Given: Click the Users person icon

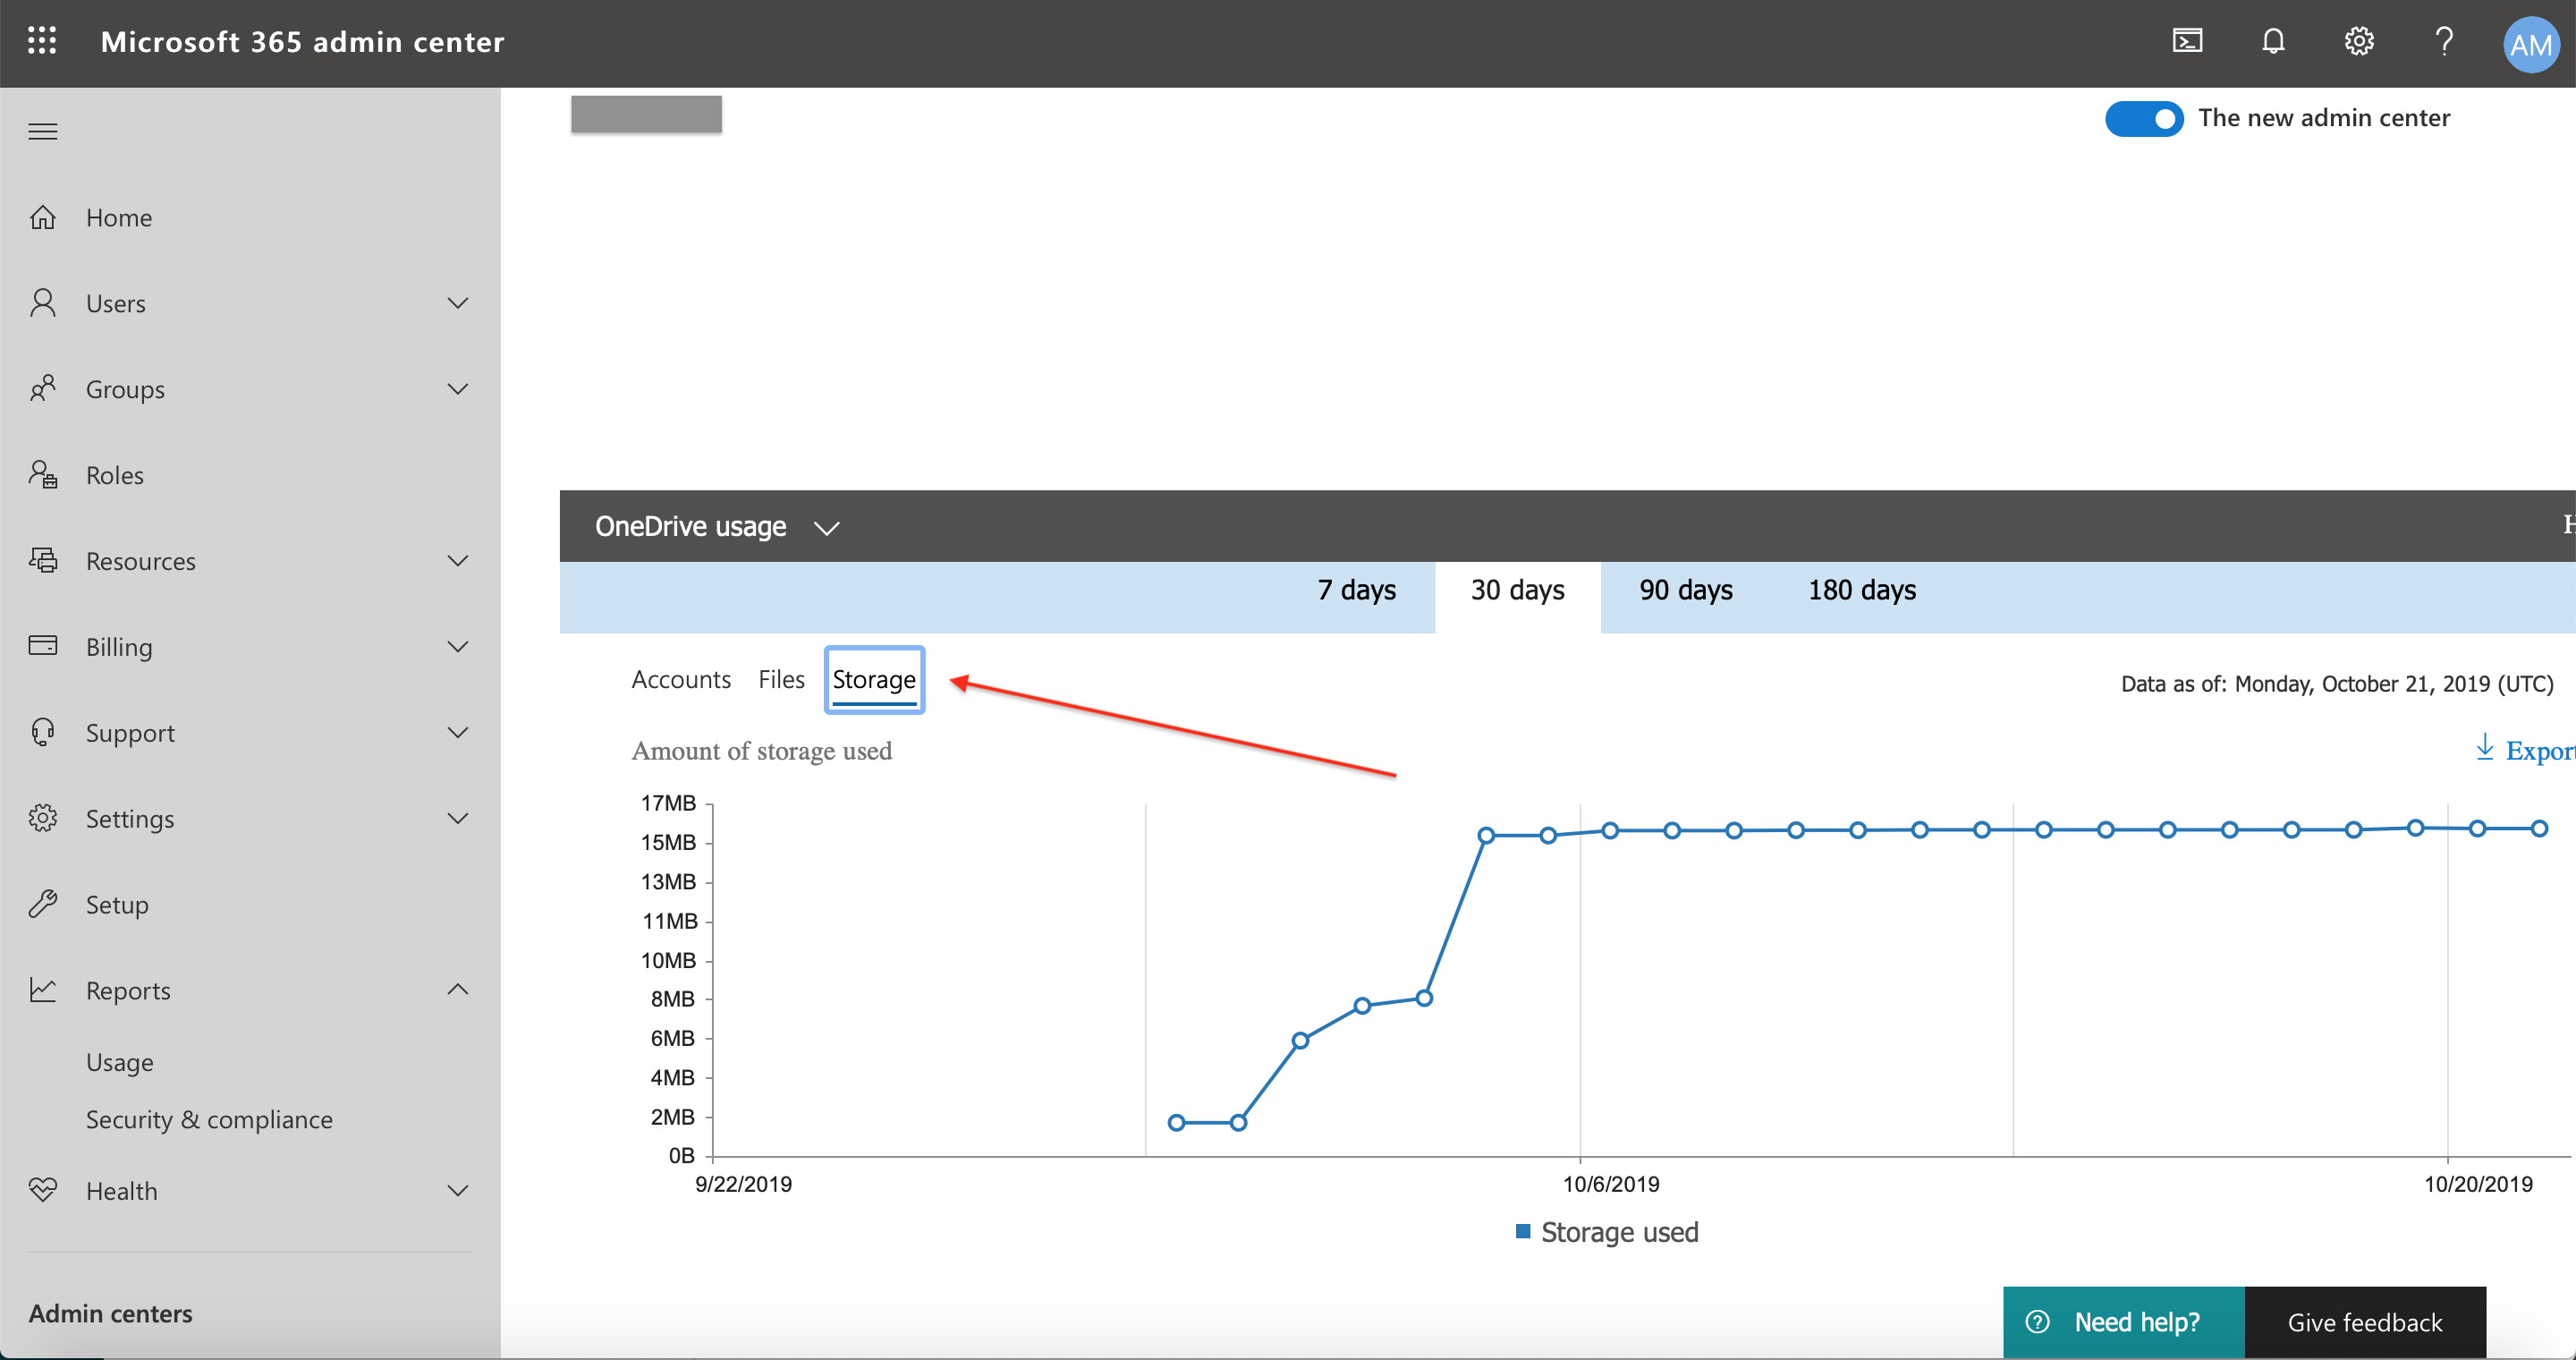Looking at the screenshot, I should point(42,302).
